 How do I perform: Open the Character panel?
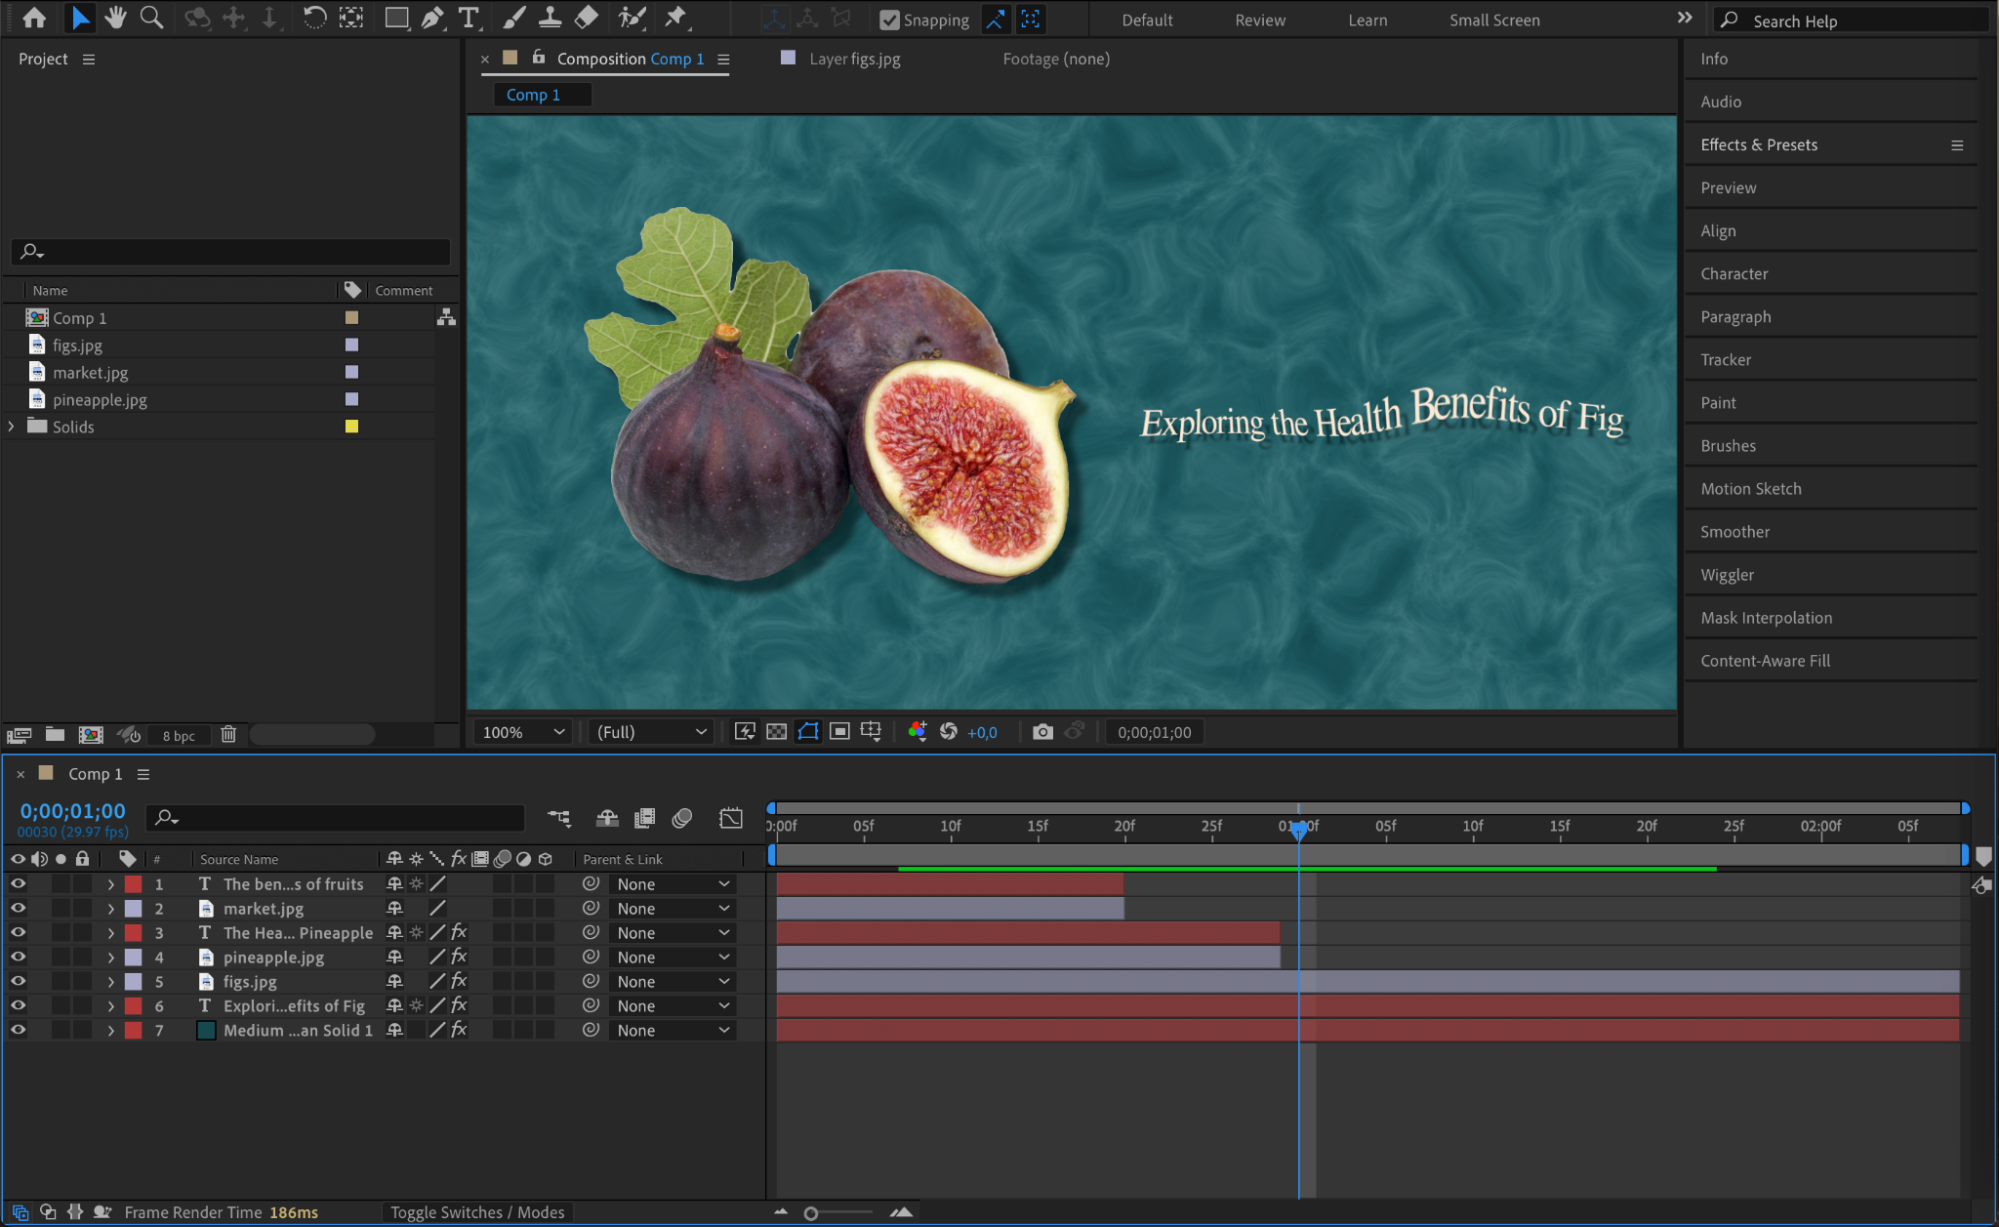(x=1734, y=274)
